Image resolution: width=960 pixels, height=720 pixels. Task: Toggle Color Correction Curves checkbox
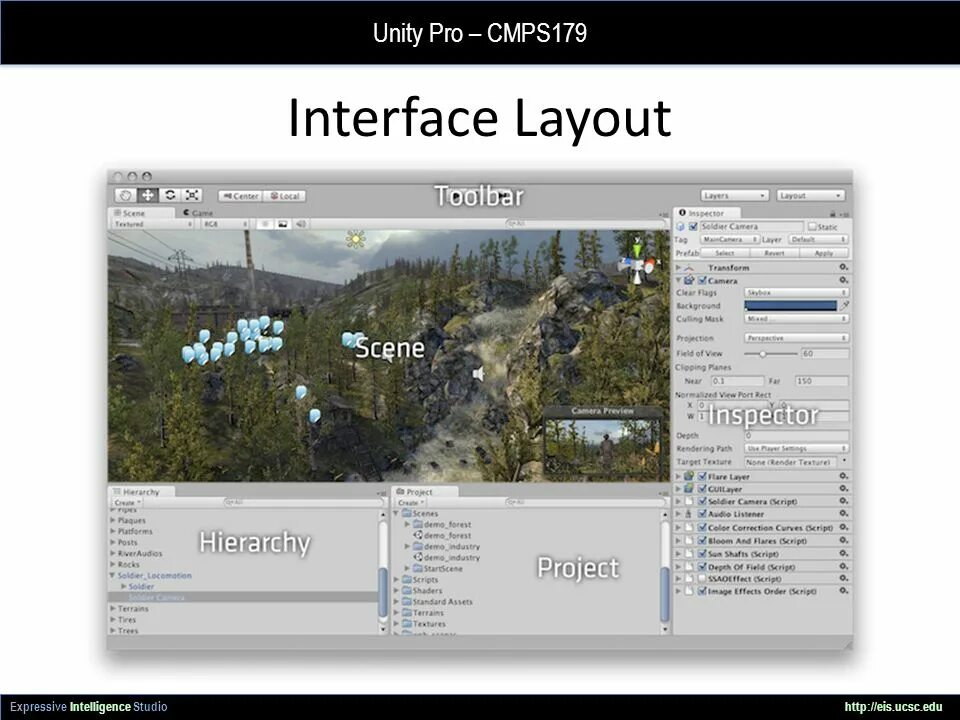tap(702, 527)
